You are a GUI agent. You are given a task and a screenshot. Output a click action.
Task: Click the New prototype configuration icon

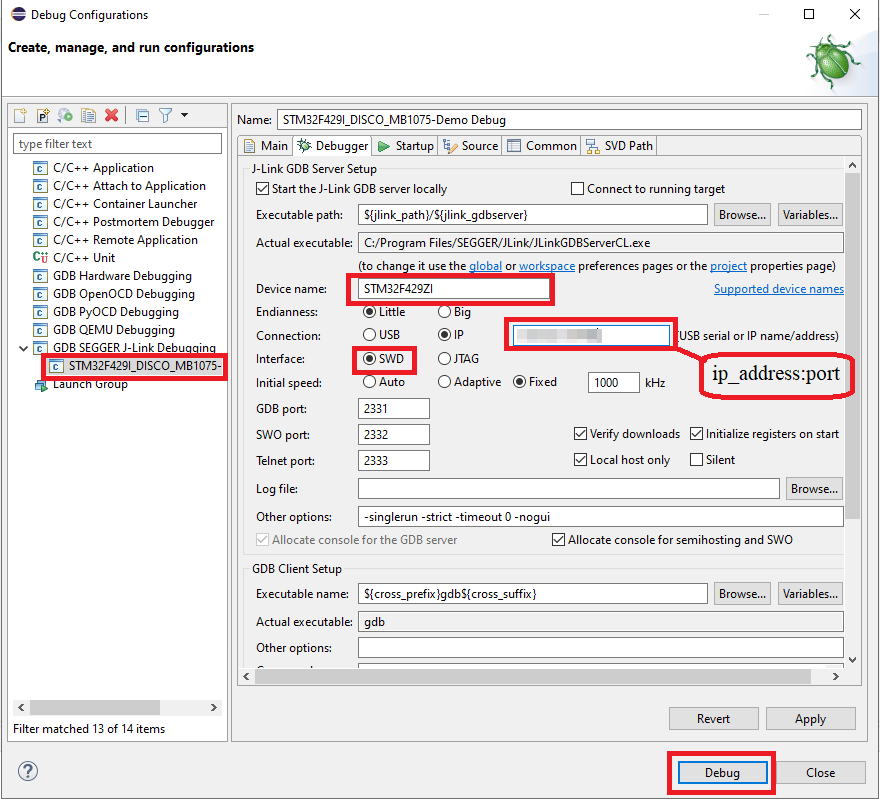point(43,116)
